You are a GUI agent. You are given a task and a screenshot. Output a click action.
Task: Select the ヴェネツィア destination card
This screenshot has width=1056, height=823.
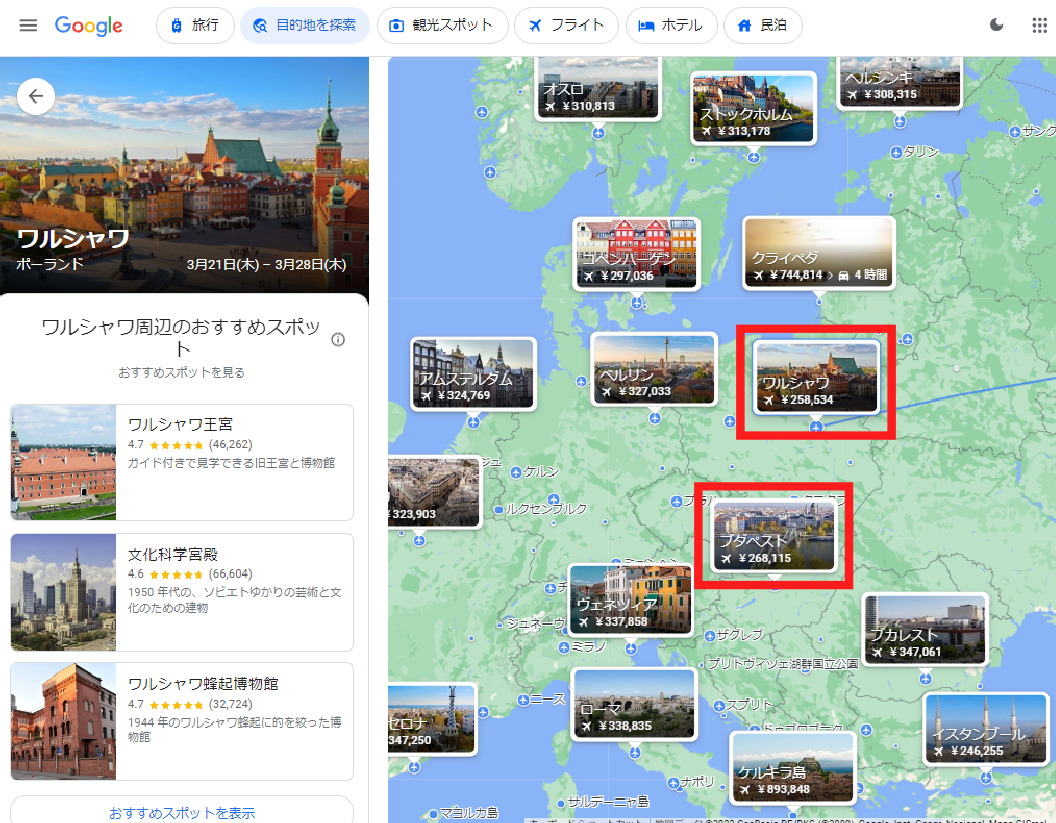pyautogui.click(x=630, y=600)
